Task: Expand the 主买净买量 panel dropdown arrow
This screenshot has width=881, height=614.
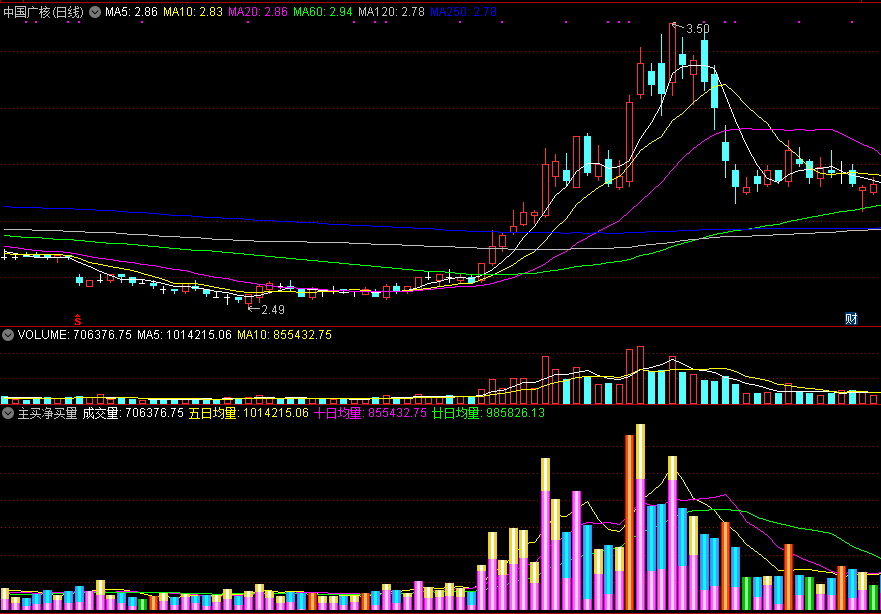Action: (8, 413)
